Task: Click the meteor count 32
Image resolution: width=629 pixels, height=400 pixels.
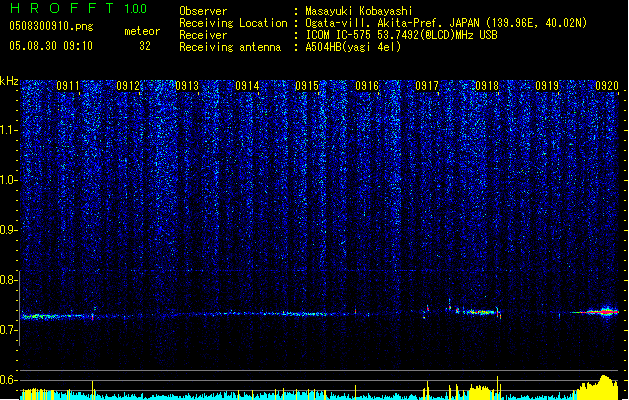Action: click(x=145, y=46)
